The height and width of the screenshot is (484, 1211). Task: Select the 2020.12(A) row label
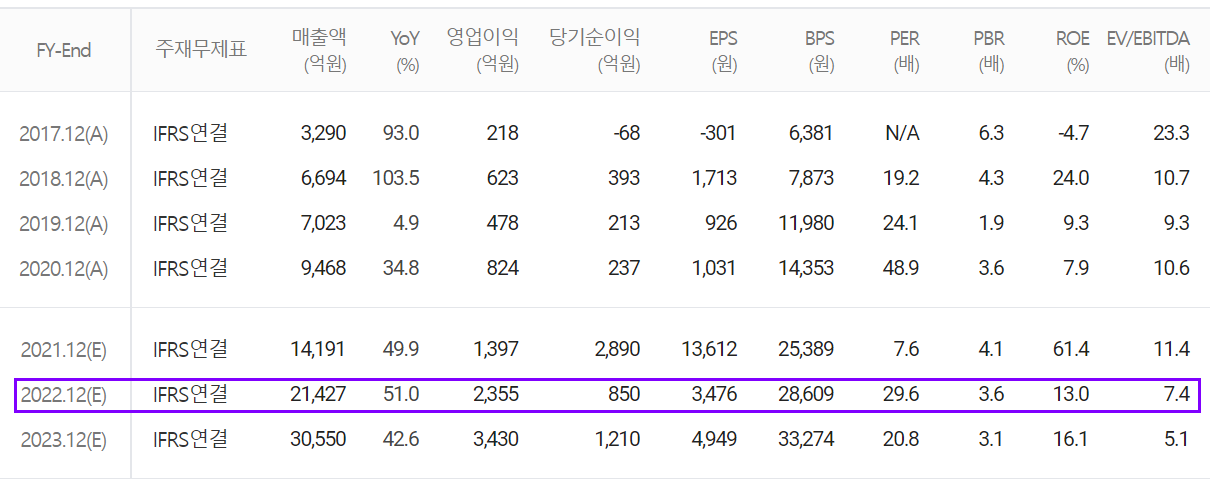[64, 268]
